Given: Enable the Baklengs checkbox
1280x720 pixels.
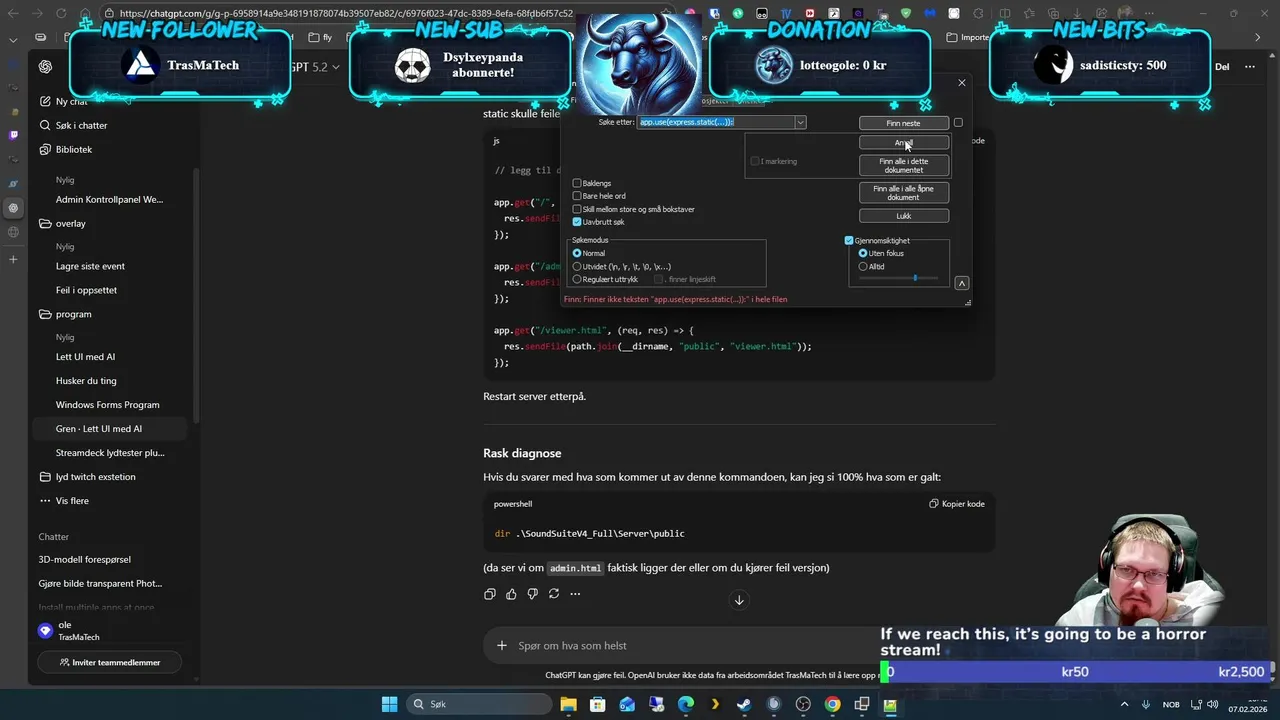Looking at the screenshot, I should coord(577,183).
